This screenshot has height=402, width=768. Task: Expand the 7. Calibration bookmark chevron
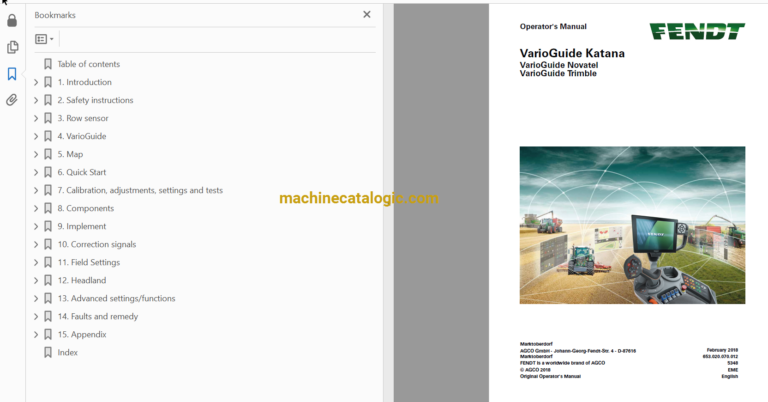[36, 190]
